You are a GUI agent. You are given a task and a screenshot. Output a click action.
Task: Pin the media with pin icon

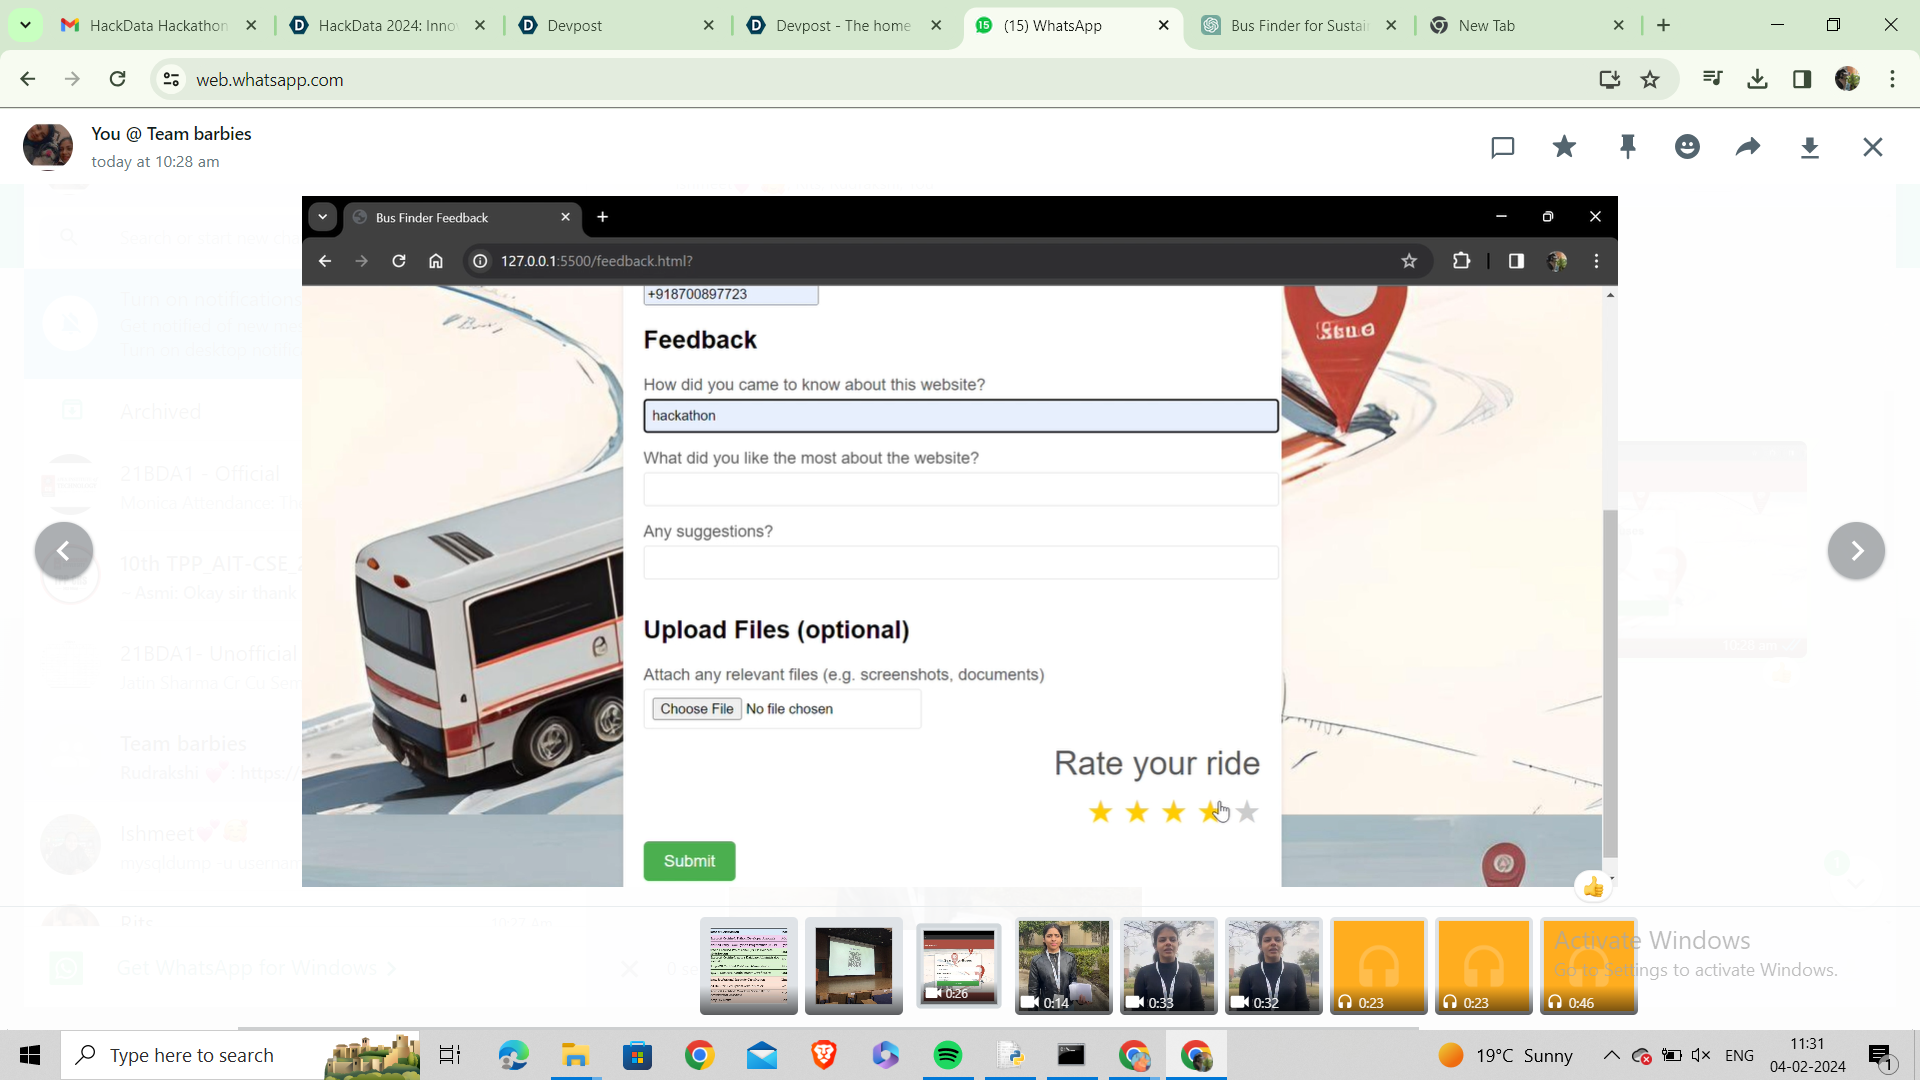click(1627, 148)
